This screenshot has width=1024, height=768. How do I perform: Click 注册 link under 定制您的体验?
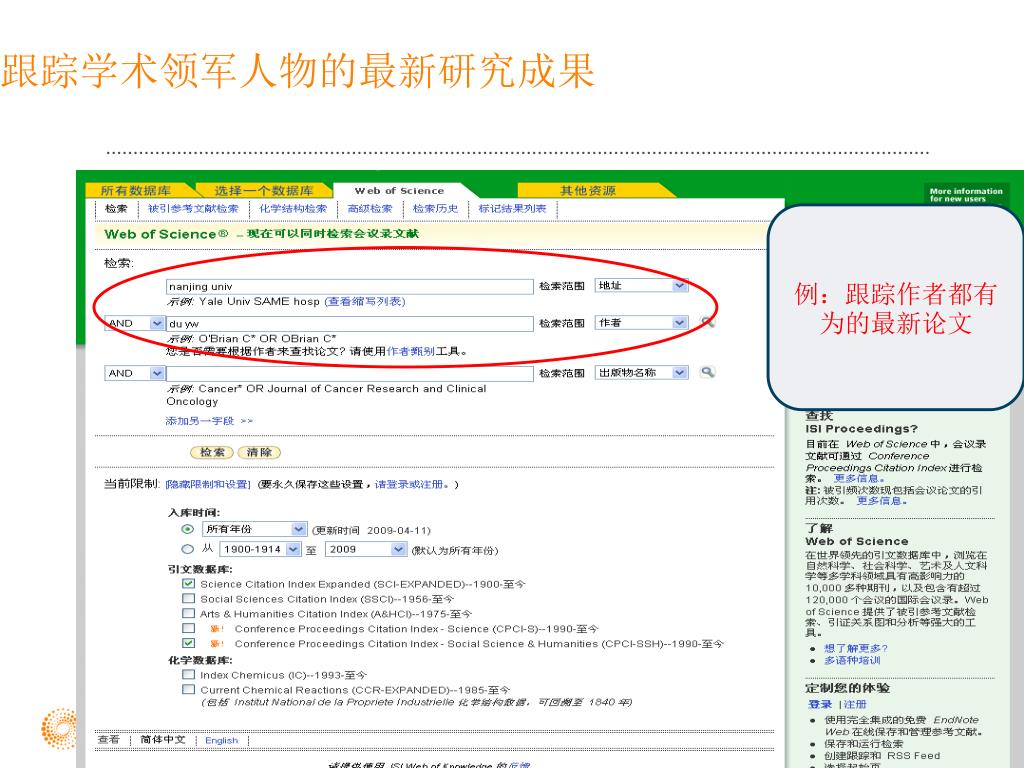click(855, 704)
